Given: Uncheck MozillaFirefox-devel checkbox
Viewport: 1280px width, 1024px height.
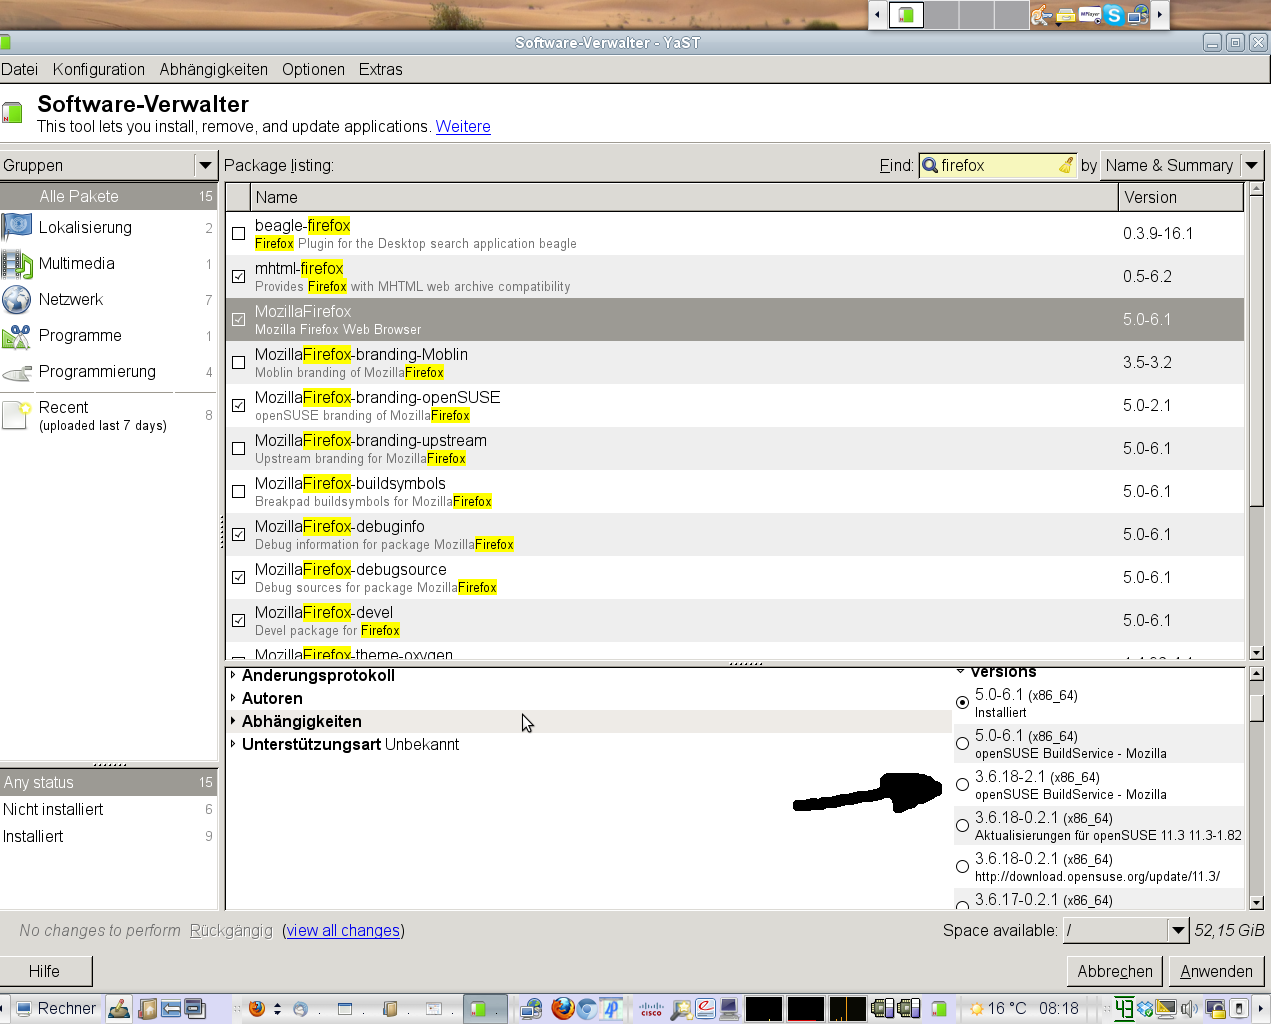Looking at the screenshot, I should click(x=238, y=620).
